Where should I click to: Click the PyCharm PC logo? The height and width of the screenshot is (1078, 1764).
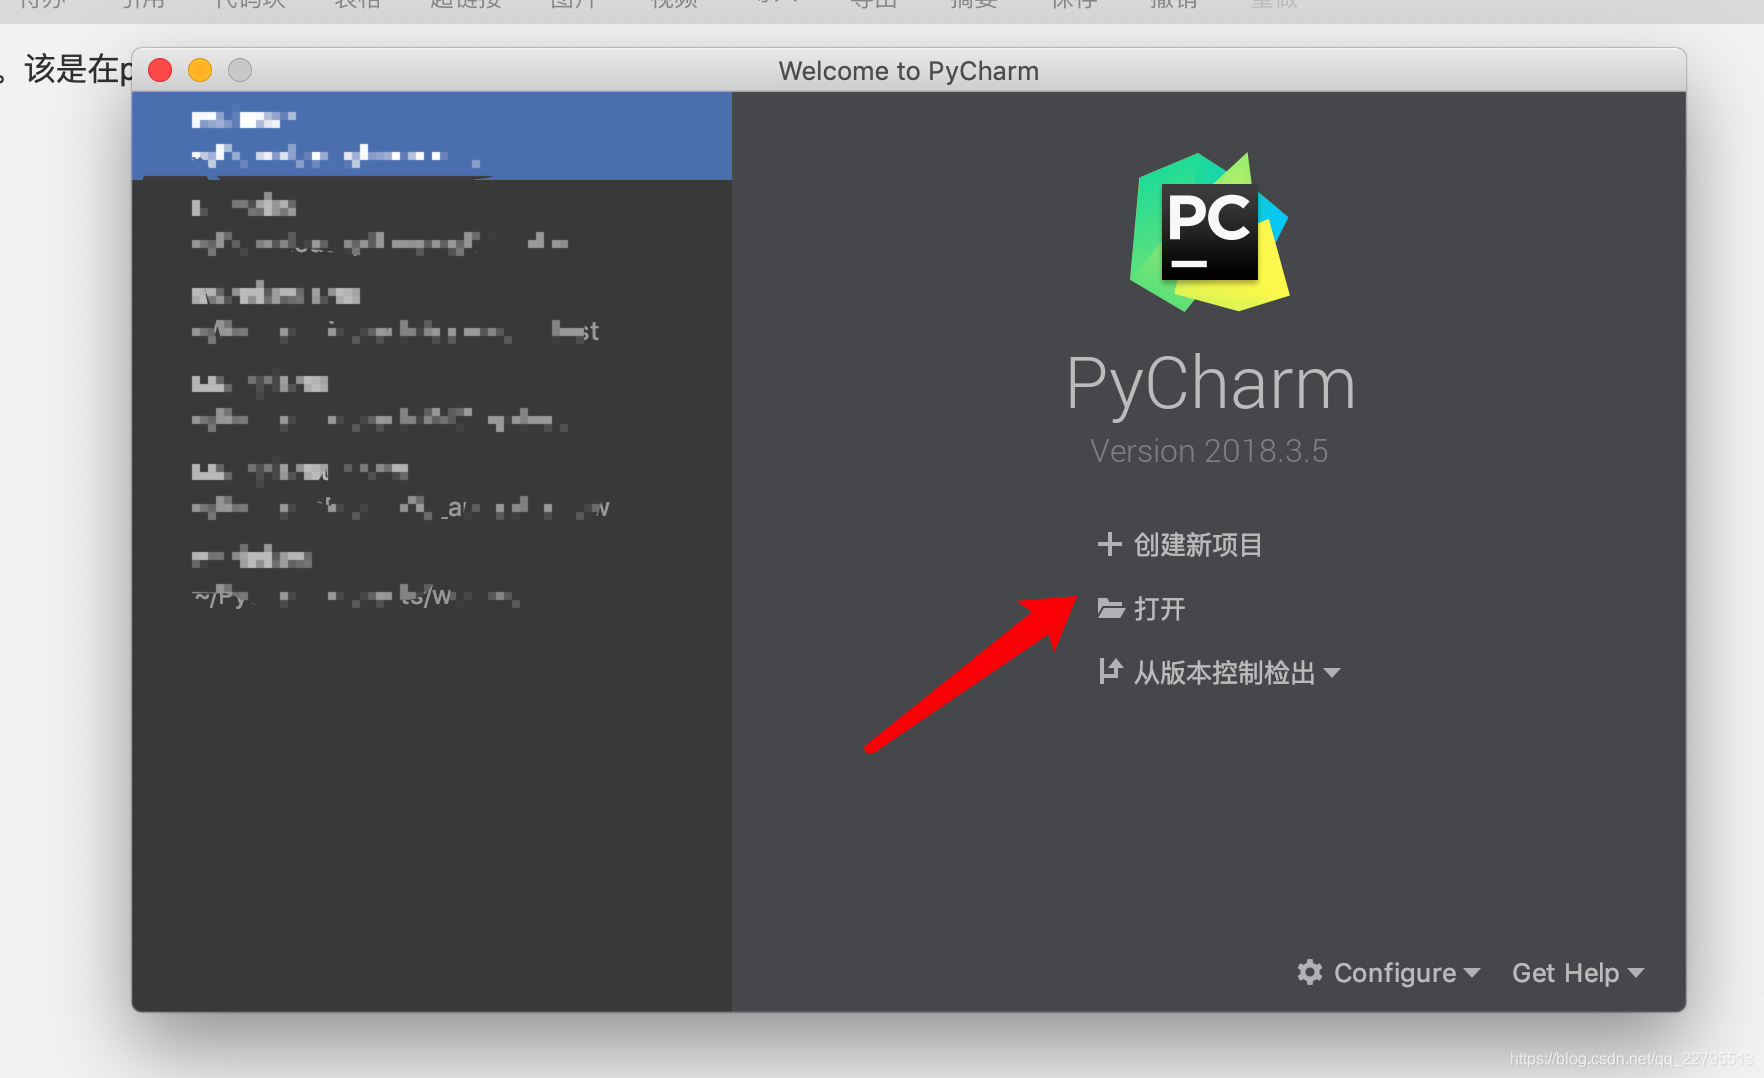pos(1210,232)
